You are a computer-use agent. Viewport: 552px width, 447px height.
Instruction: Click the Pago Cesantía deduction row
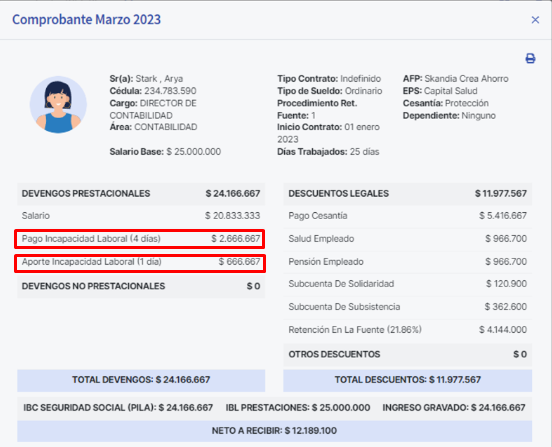click(x=407, y=216)
